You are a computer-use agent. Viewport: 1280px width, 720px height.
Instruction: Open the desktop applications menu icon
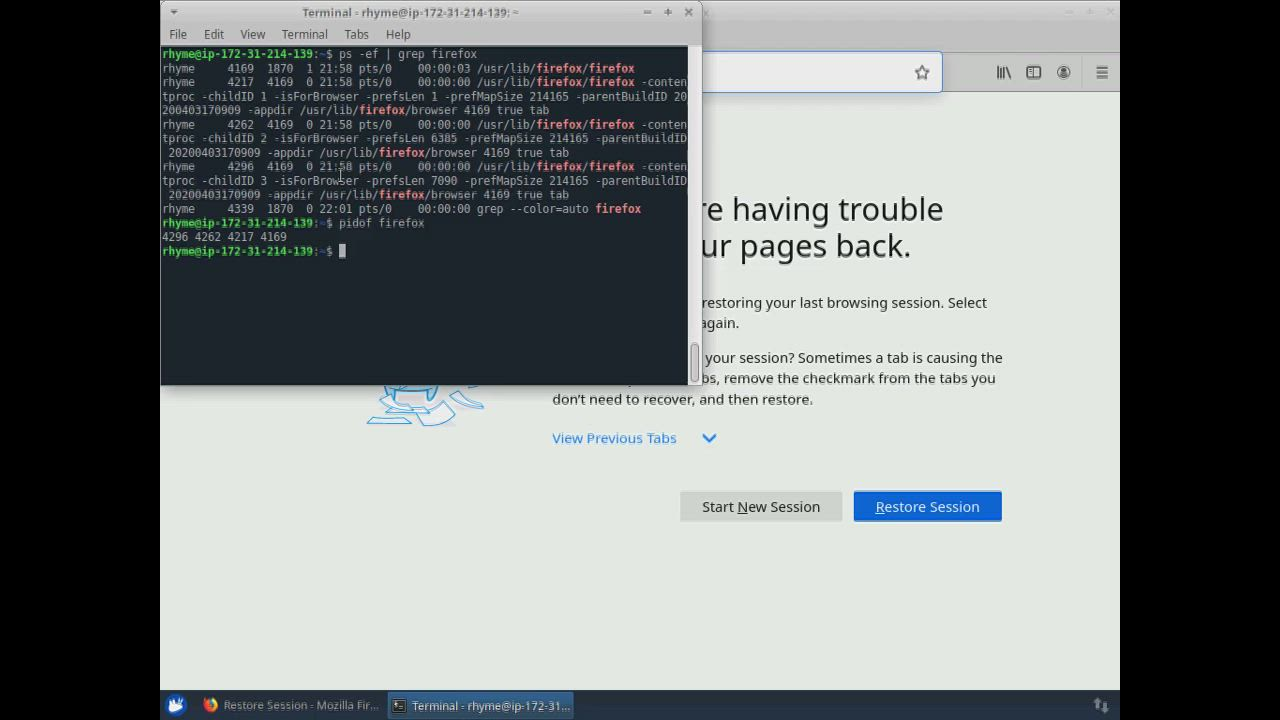pyautogui.click(x=176, y=705)
